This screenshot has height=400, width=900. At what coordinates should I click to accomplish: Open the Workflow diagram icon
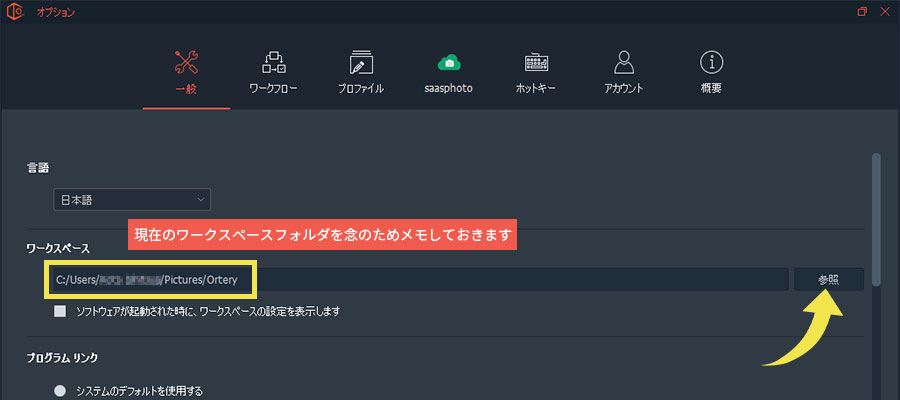pyautogui.click(x=274, y=62)
